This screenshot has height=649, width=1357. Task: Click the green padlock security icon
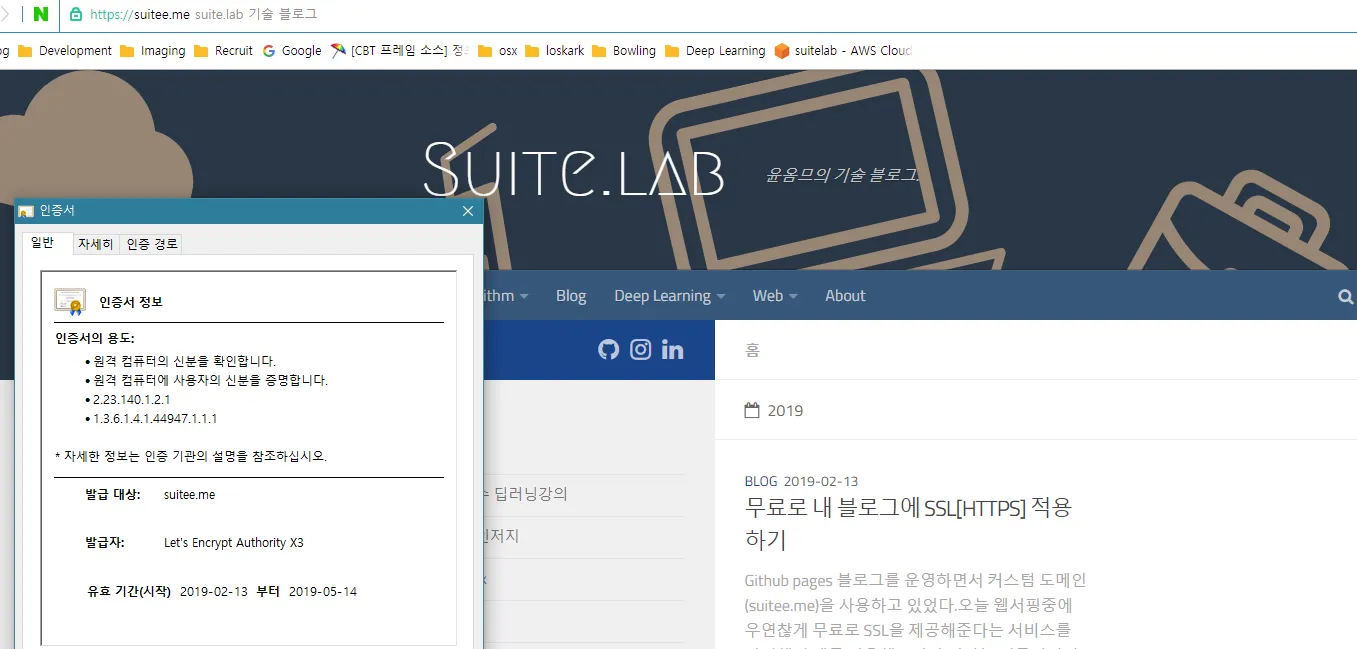coord(75,14)
